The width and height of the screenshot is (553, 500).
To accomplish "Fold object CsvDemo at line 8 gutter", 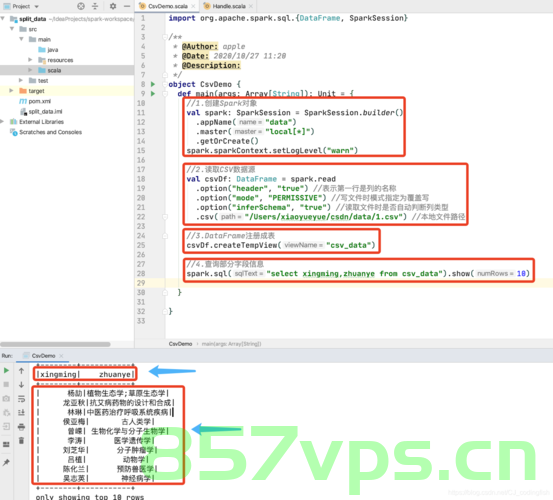I will point(165,84).
